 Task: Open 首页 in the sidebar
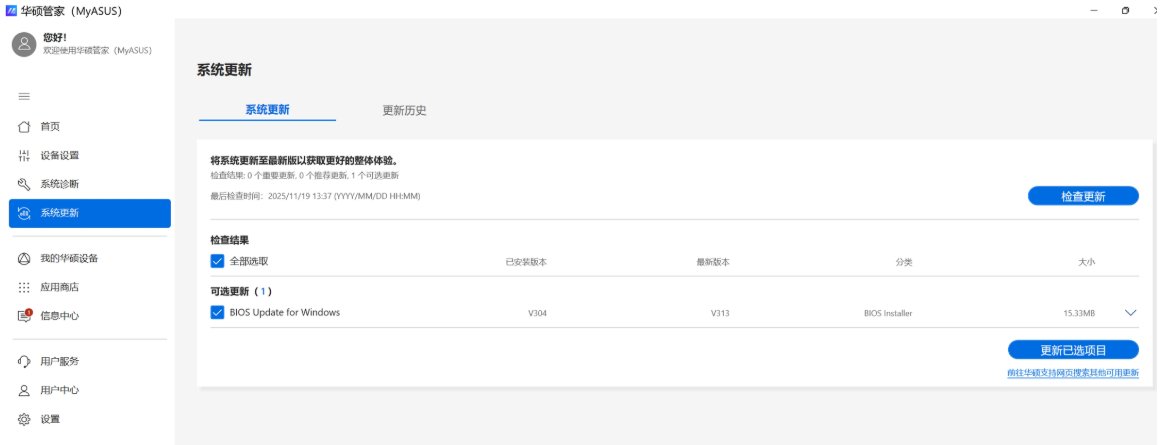pos(90,127)
